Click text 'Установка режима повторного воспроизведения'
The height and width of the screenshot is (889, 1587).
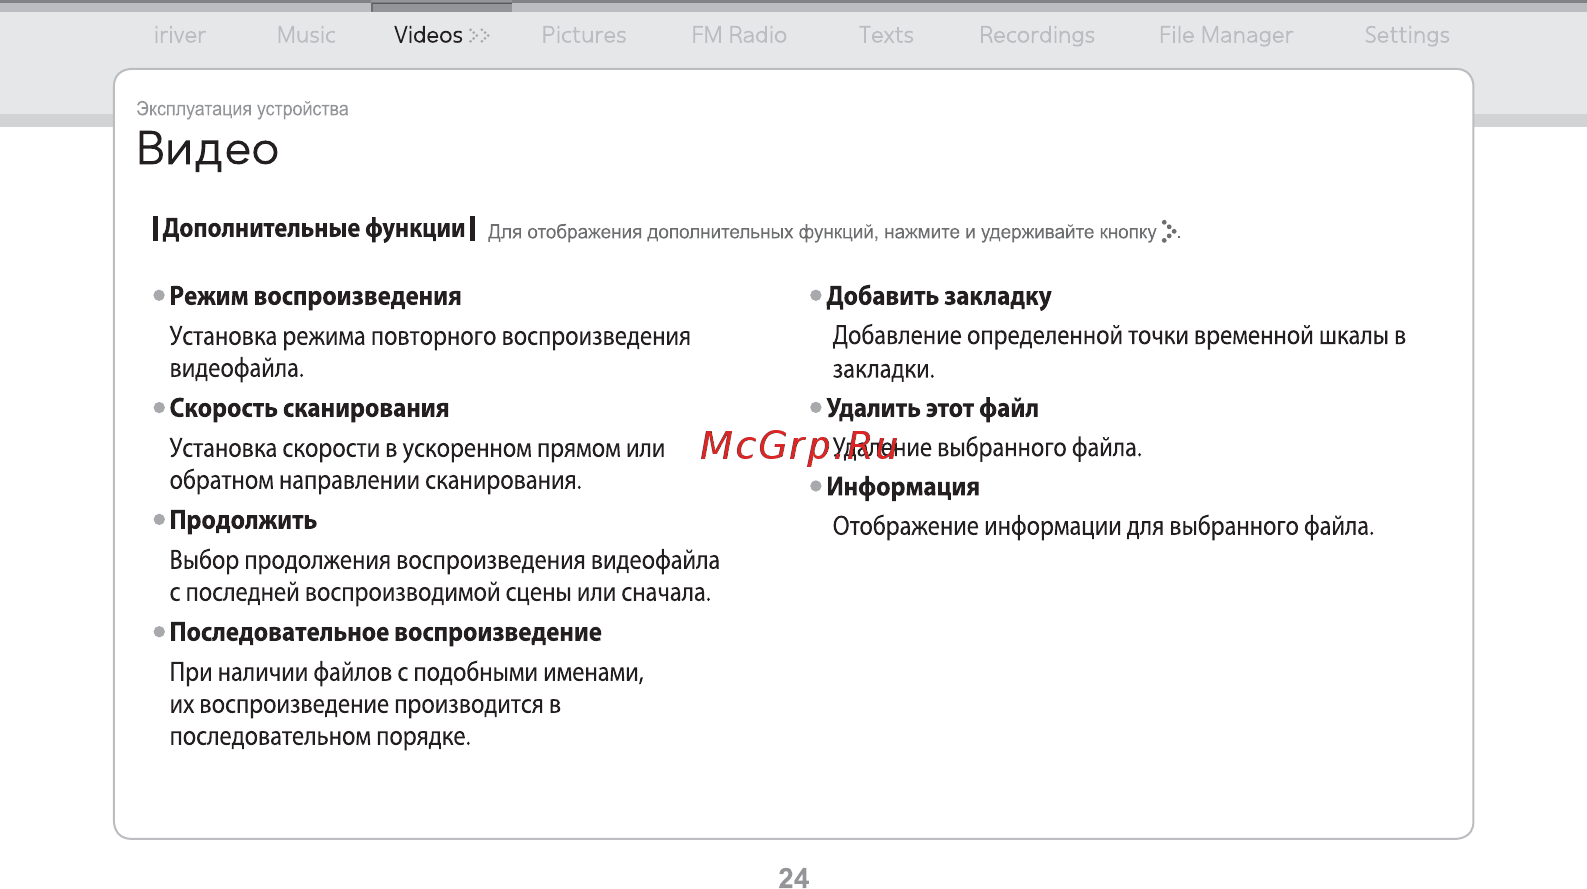pyautogui.click(x=430, y=337)
